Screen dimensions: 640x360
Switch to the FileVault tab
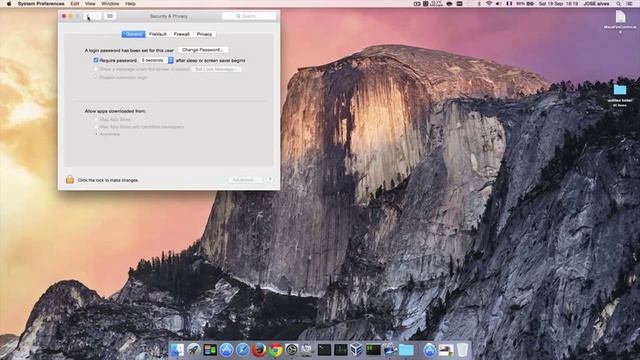click(x=158, y=34)
